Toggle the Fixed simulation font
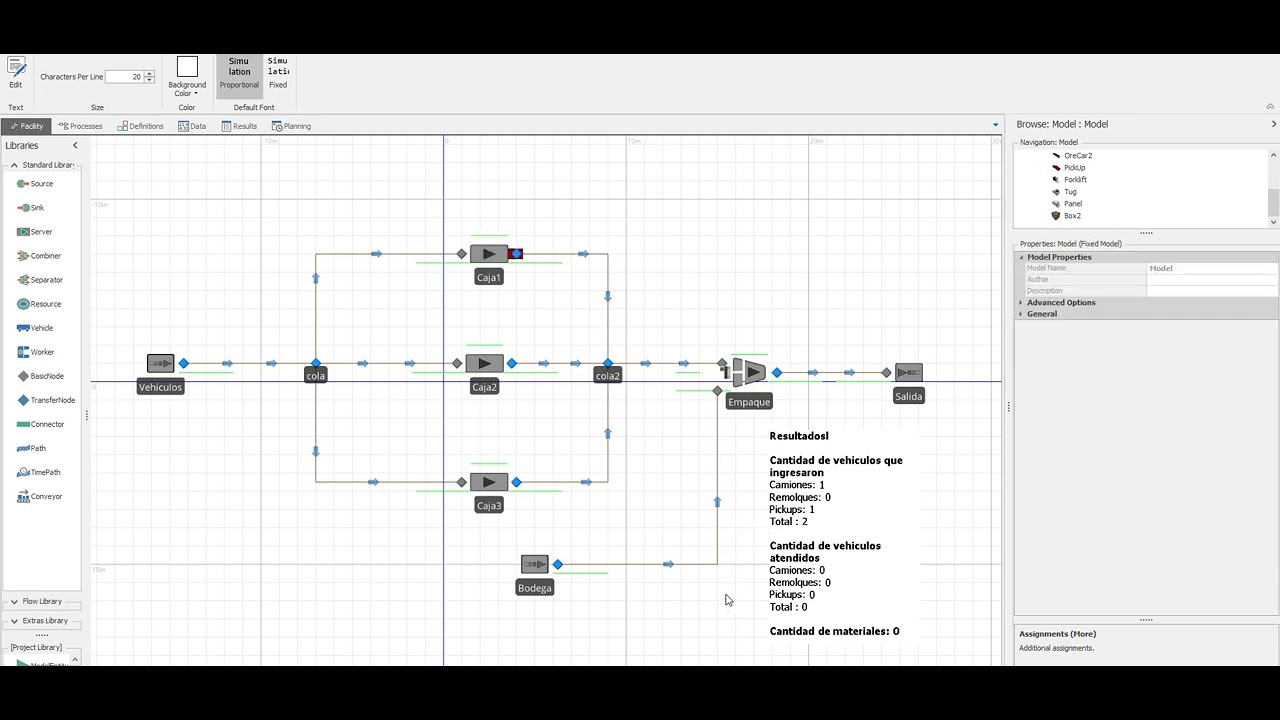 pos(278,73)
